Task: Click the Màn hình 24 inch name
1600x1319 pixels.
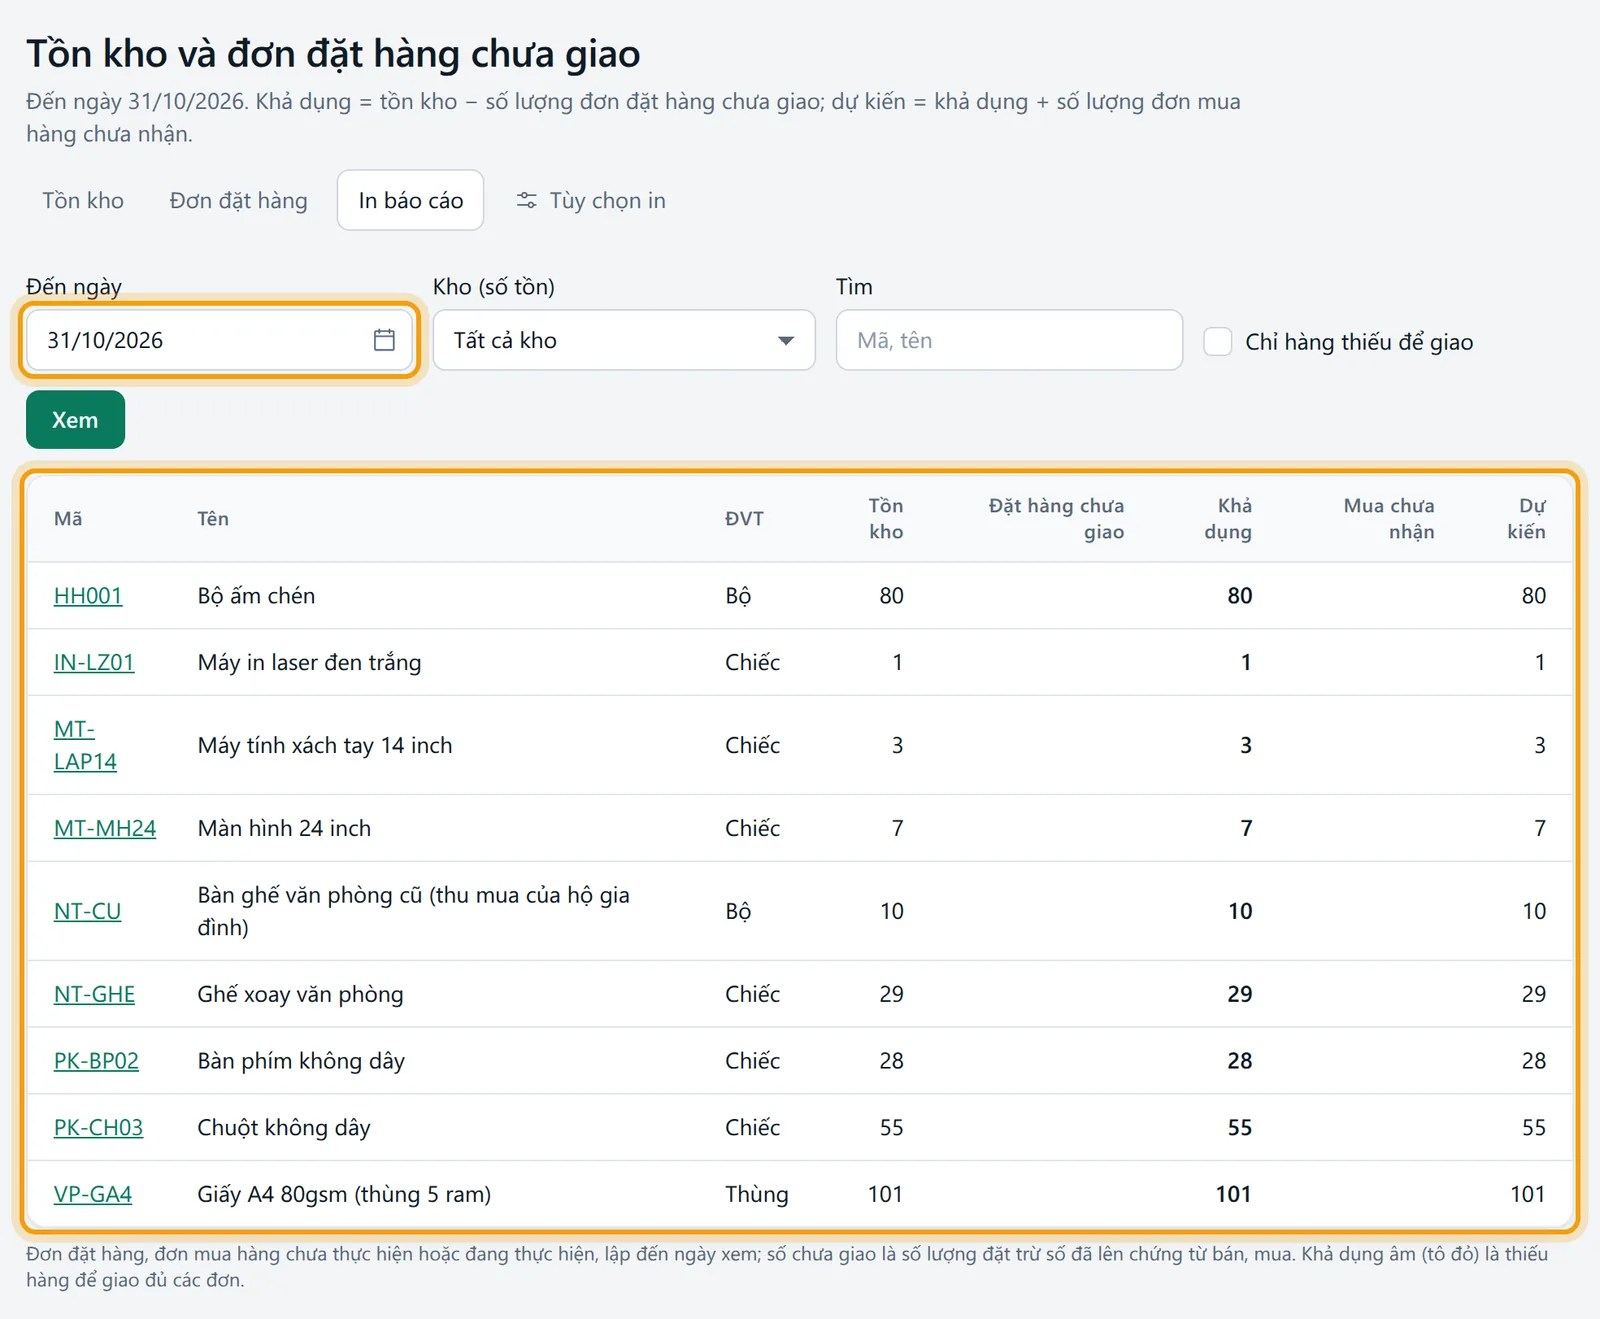Action: click(x=284, y=828)
